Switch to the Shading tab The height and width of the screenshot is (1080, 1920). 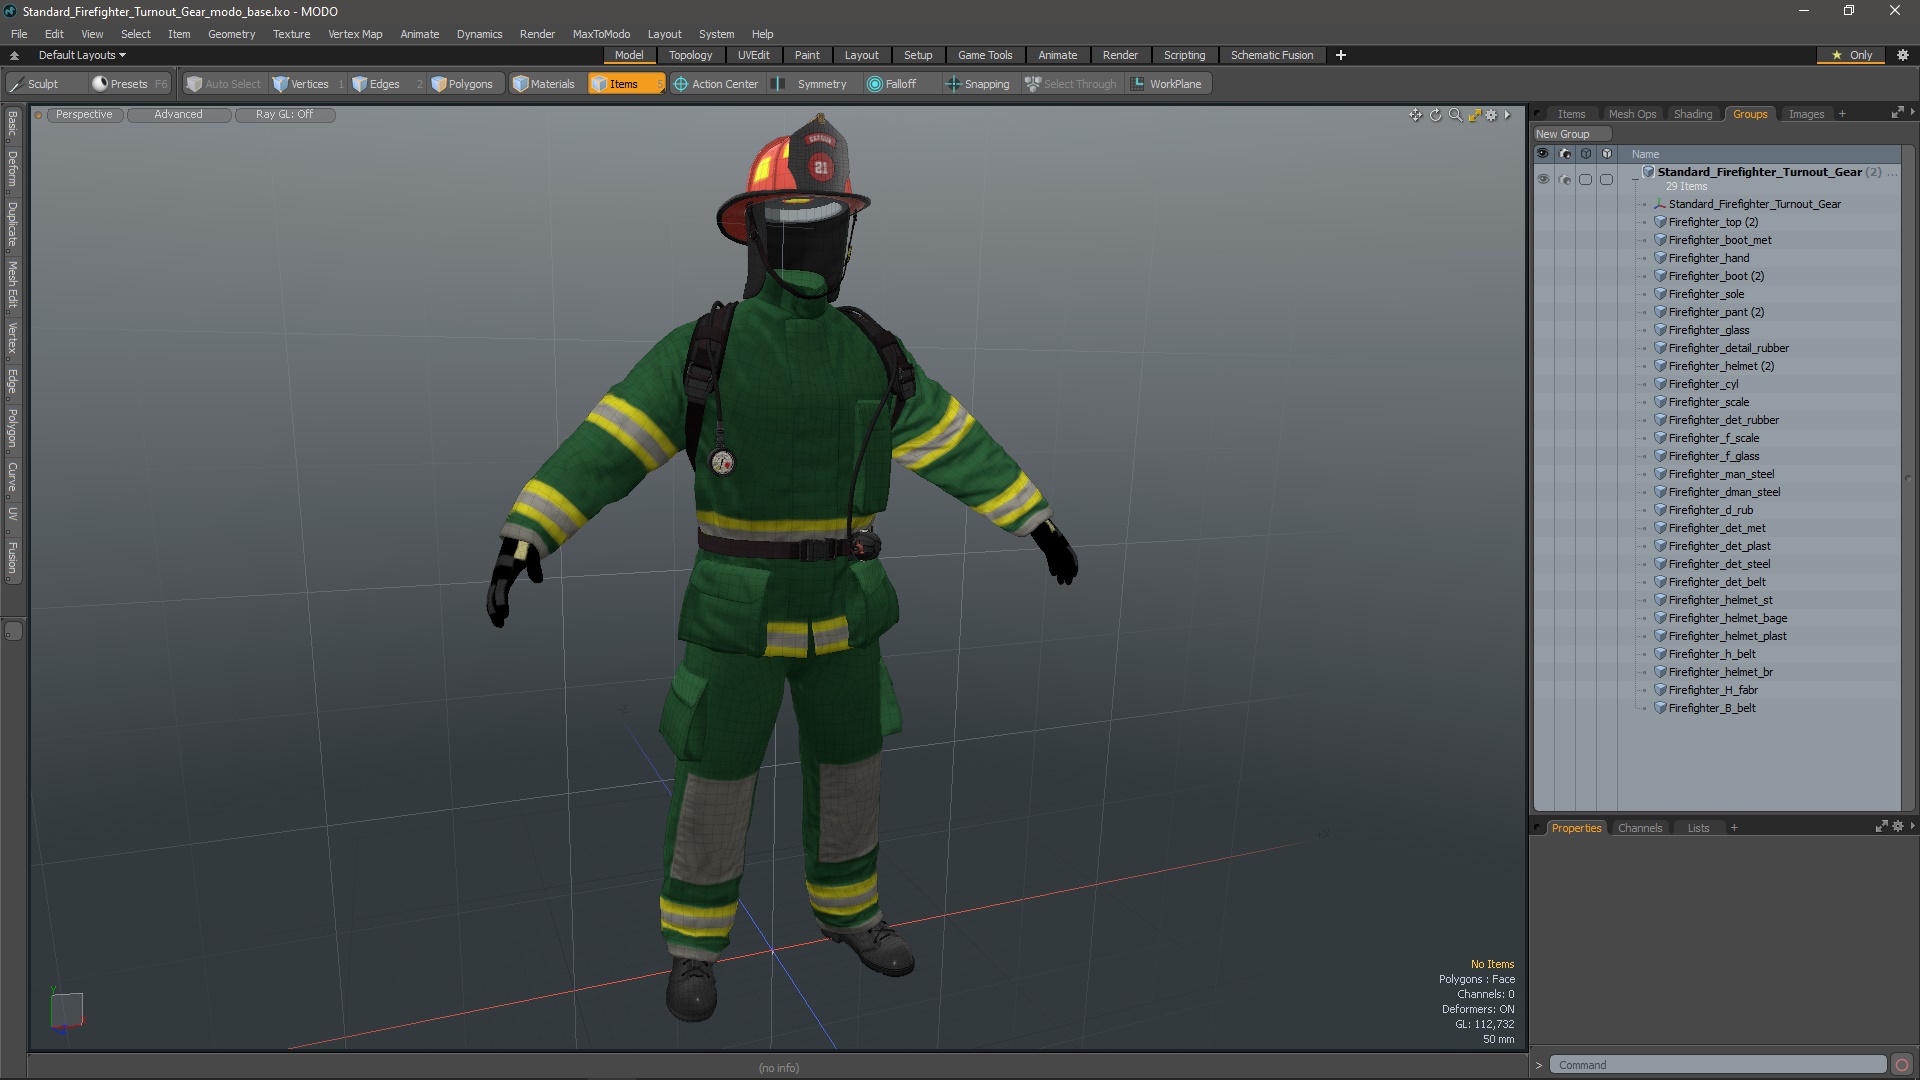pyautogui.click(x=1692, y=114)
